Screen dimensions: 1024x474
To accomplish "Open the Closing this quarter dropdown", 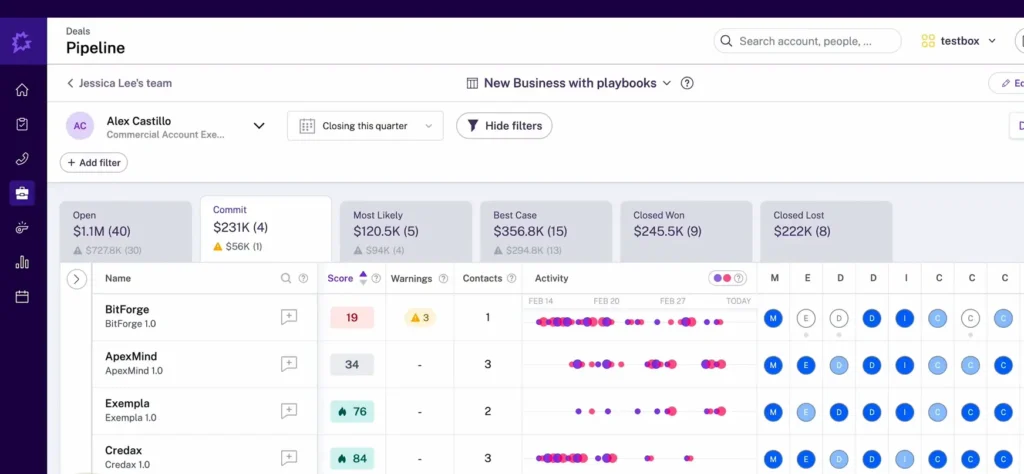I will (365, 126).
